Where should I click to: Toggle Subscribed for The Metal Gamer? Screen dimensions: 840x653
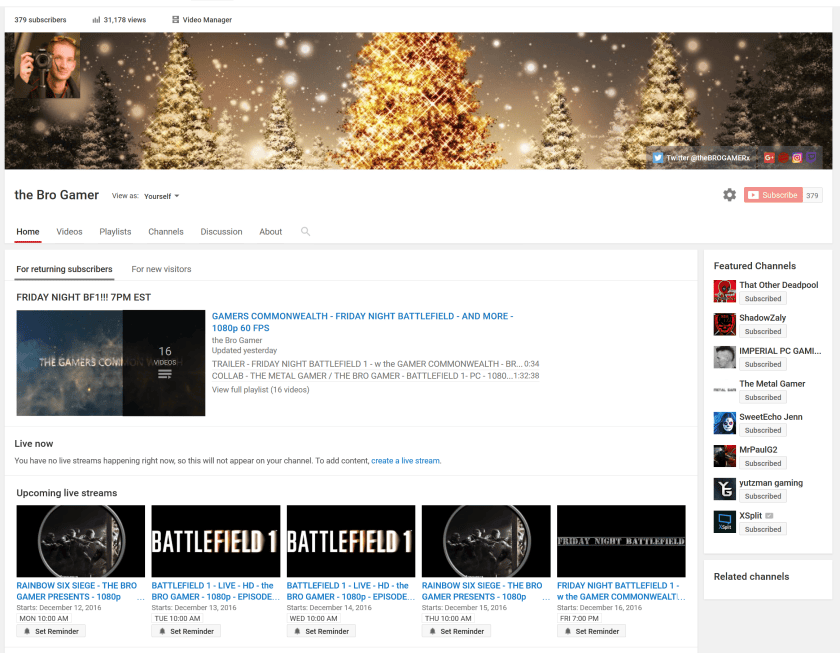[763, 397]
